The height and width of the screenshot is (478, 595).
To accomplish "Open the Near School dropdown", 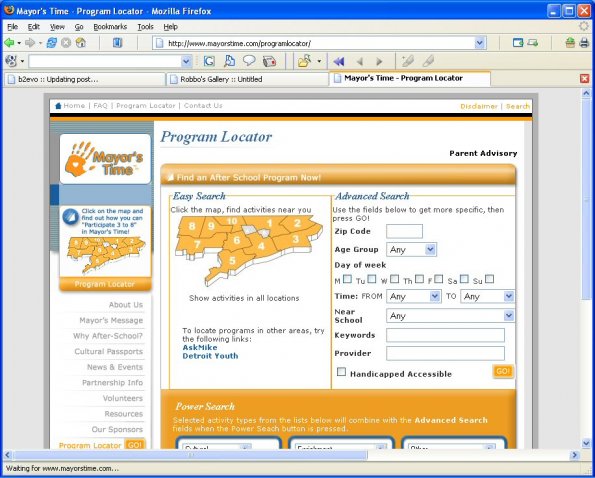I will coord(450,316).
